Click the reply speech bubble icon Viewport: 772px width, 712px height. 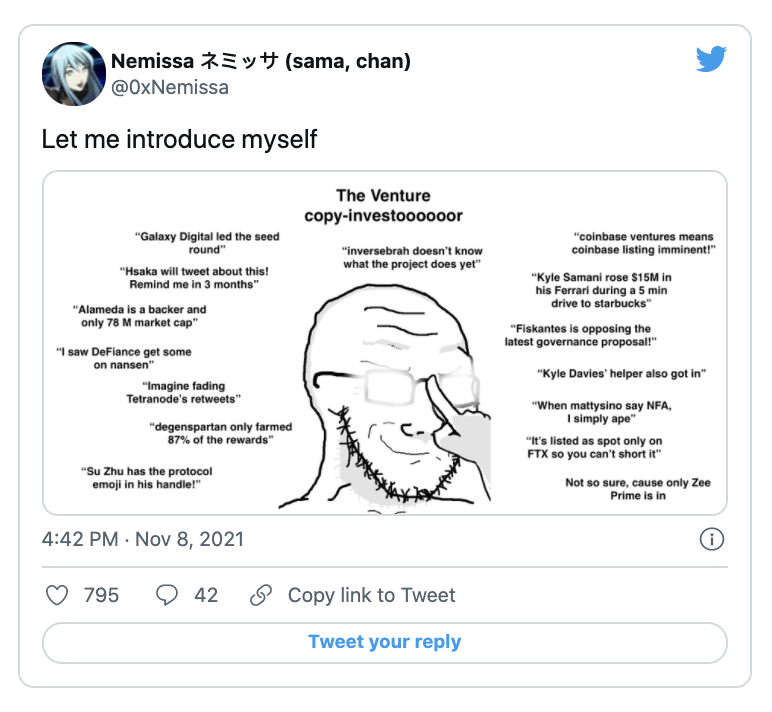(x=167, y=595)
